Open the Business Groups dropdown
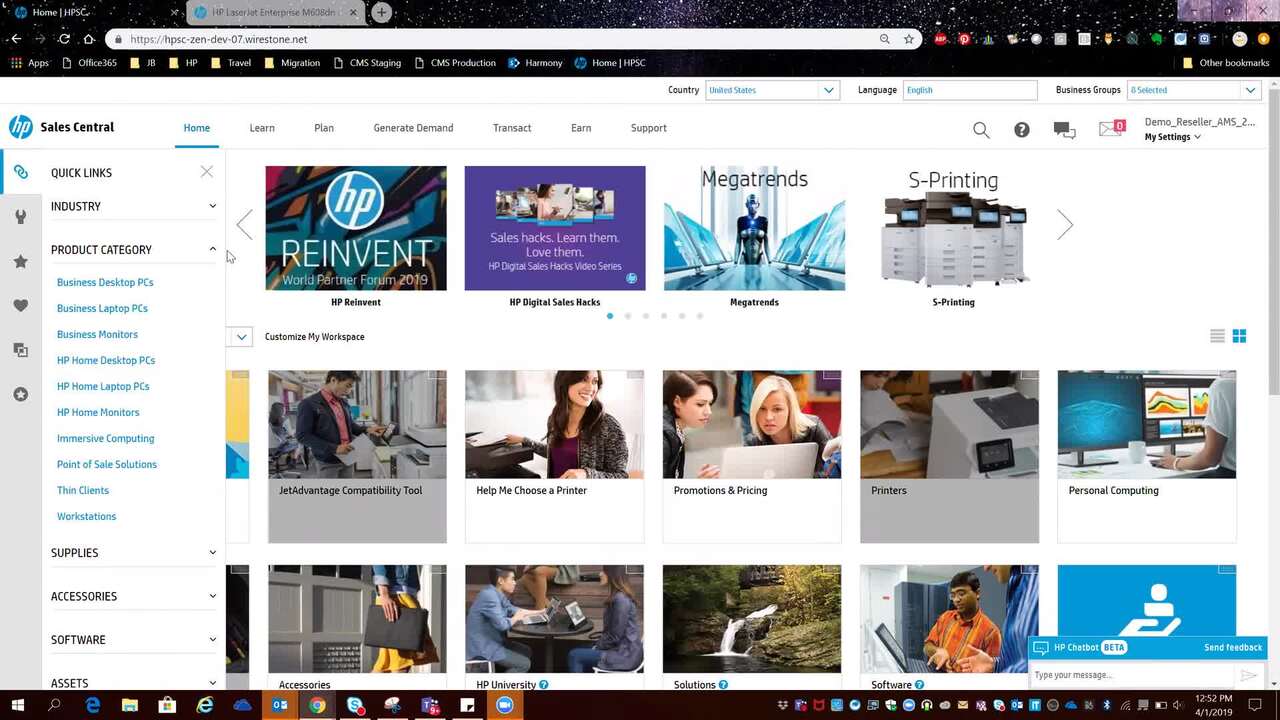This screenshot has height=720, width=1280. point(1194,90)
